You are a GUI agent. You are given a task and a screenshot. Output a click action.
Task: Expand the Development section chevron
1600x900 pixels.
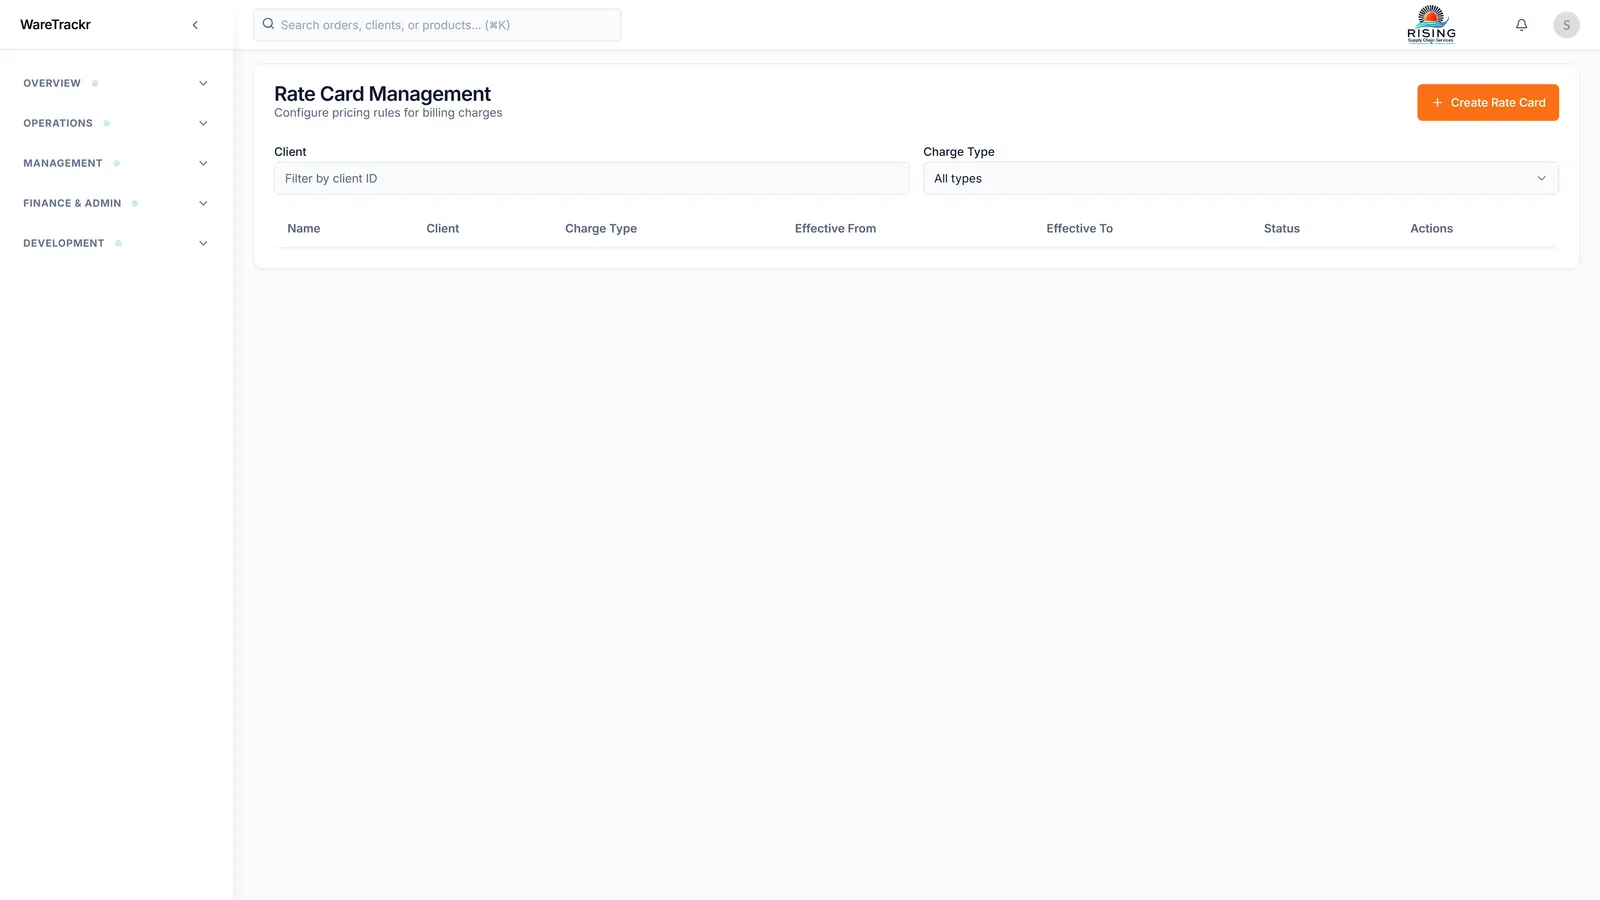point(203,243)
